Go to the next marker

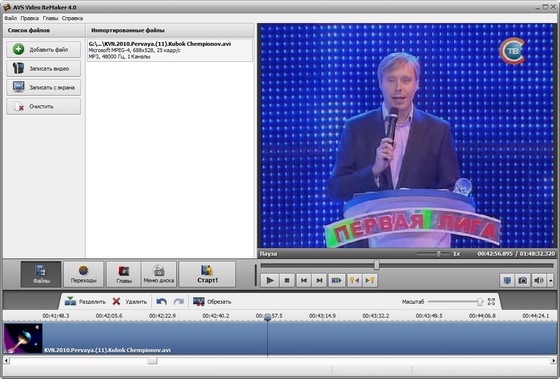pos(370,281)
